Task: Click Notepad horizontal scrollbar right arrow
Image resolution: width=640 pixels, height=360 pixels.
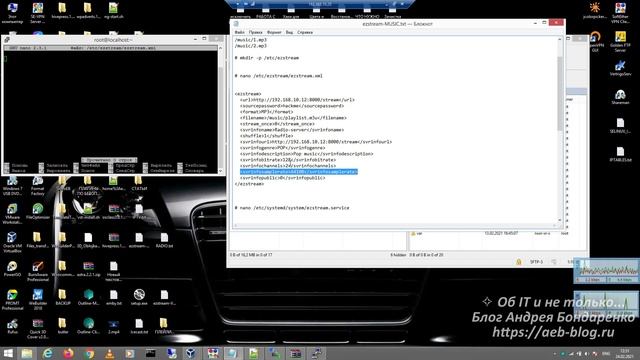Action: (x=554, y=225)
